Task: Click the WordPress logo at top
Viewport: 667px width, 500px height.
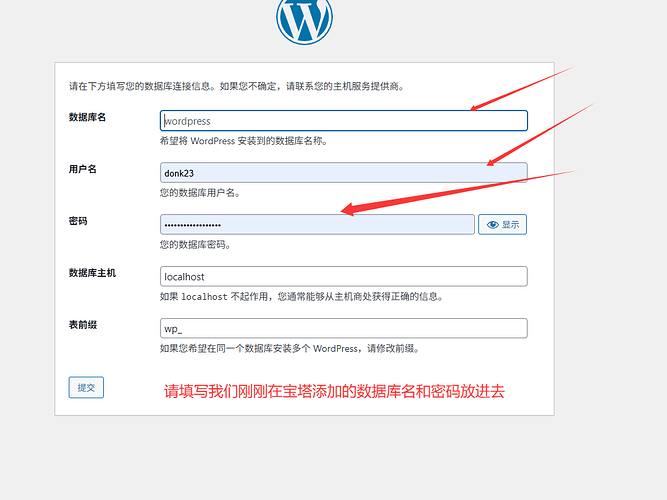Action: (x=304, y=19)
